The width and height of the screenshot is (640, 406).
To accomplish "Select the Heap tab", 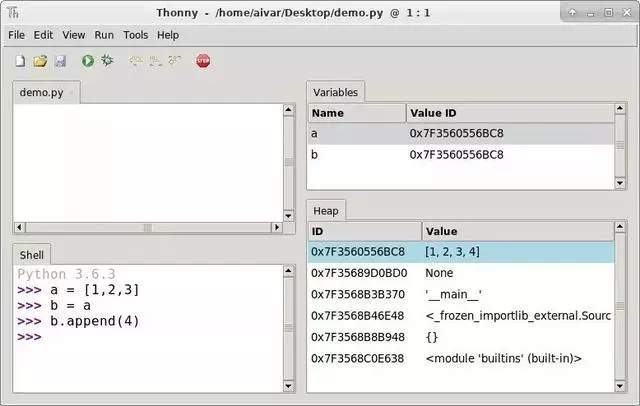I will pyautogui.click(x=326, y=211).
